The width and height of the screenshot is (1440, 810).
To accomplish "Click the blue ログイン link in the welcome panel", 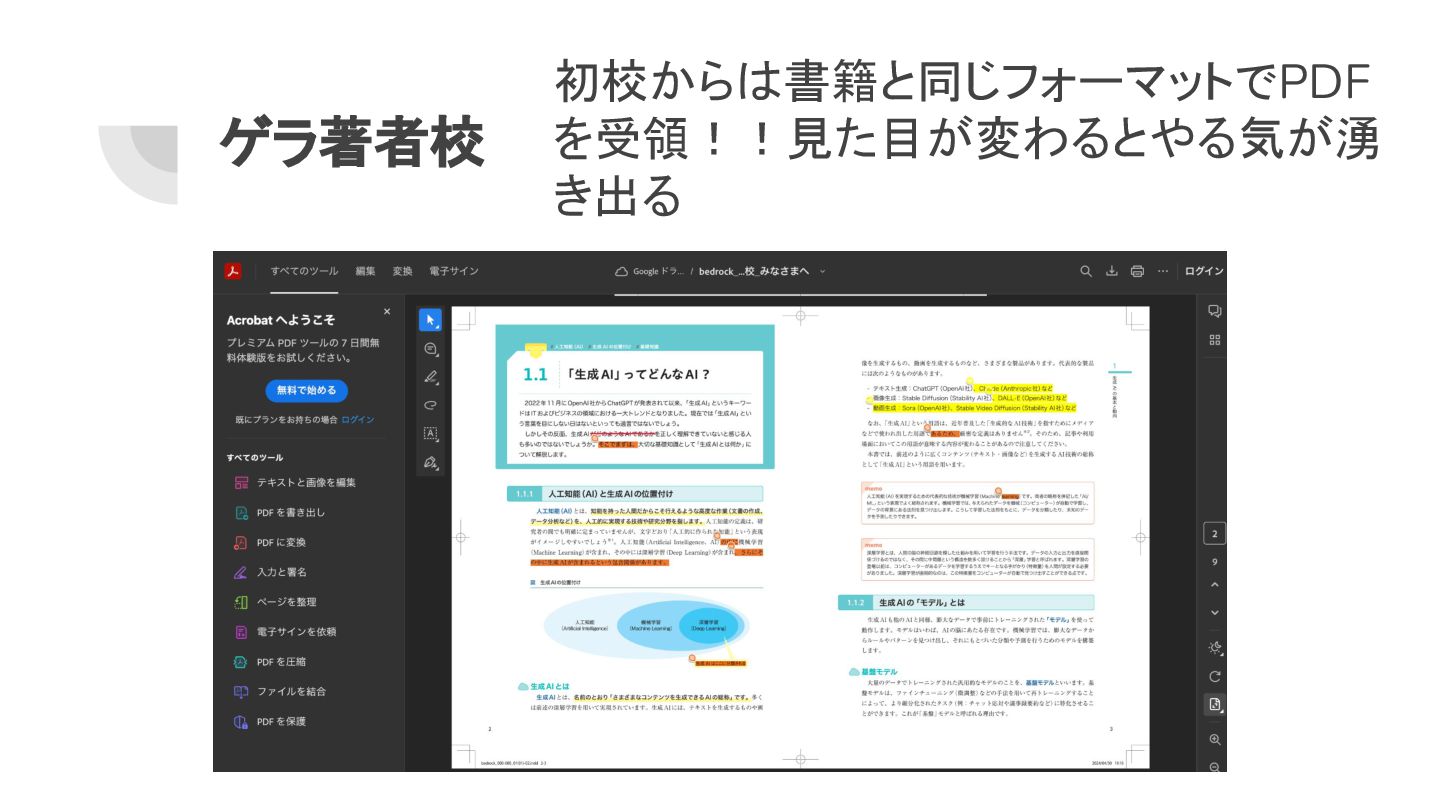I will (x=358, y=420).
